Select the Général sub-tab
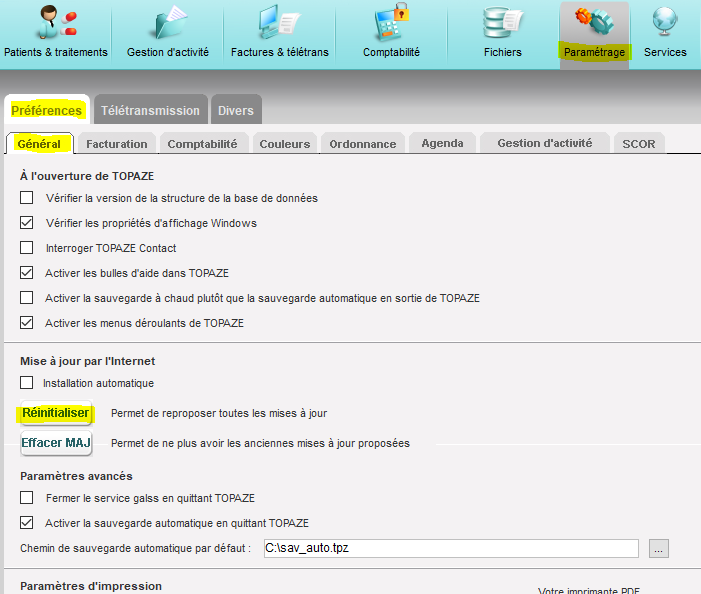The height and width of the screenshot is (594, 701). (x=39, y=144)
